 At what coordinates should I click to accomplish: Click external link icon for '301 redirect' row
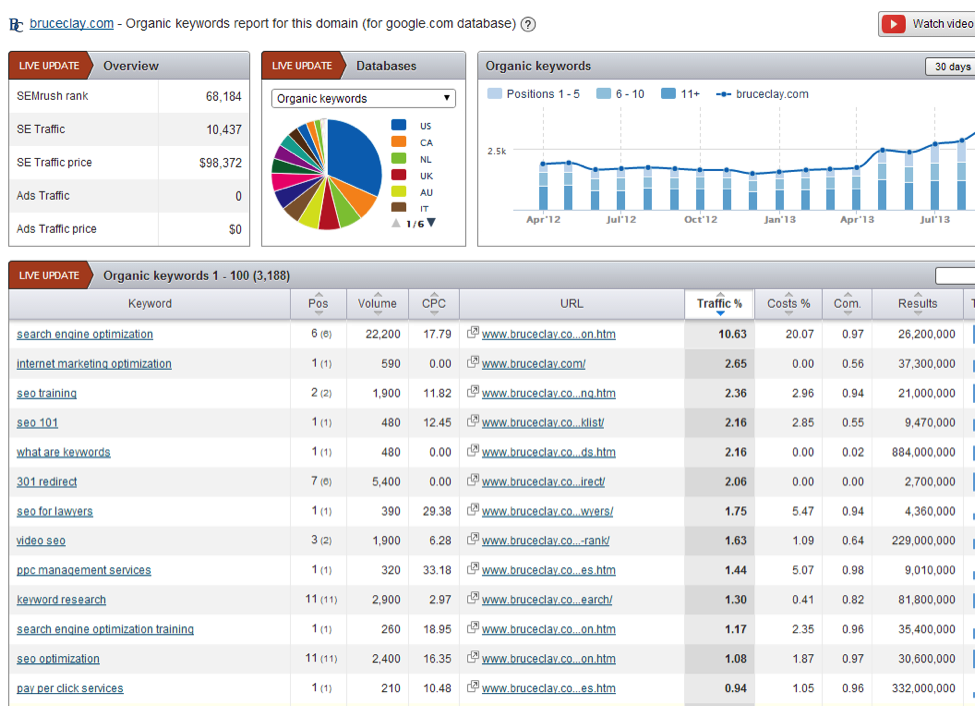point(473,479)
